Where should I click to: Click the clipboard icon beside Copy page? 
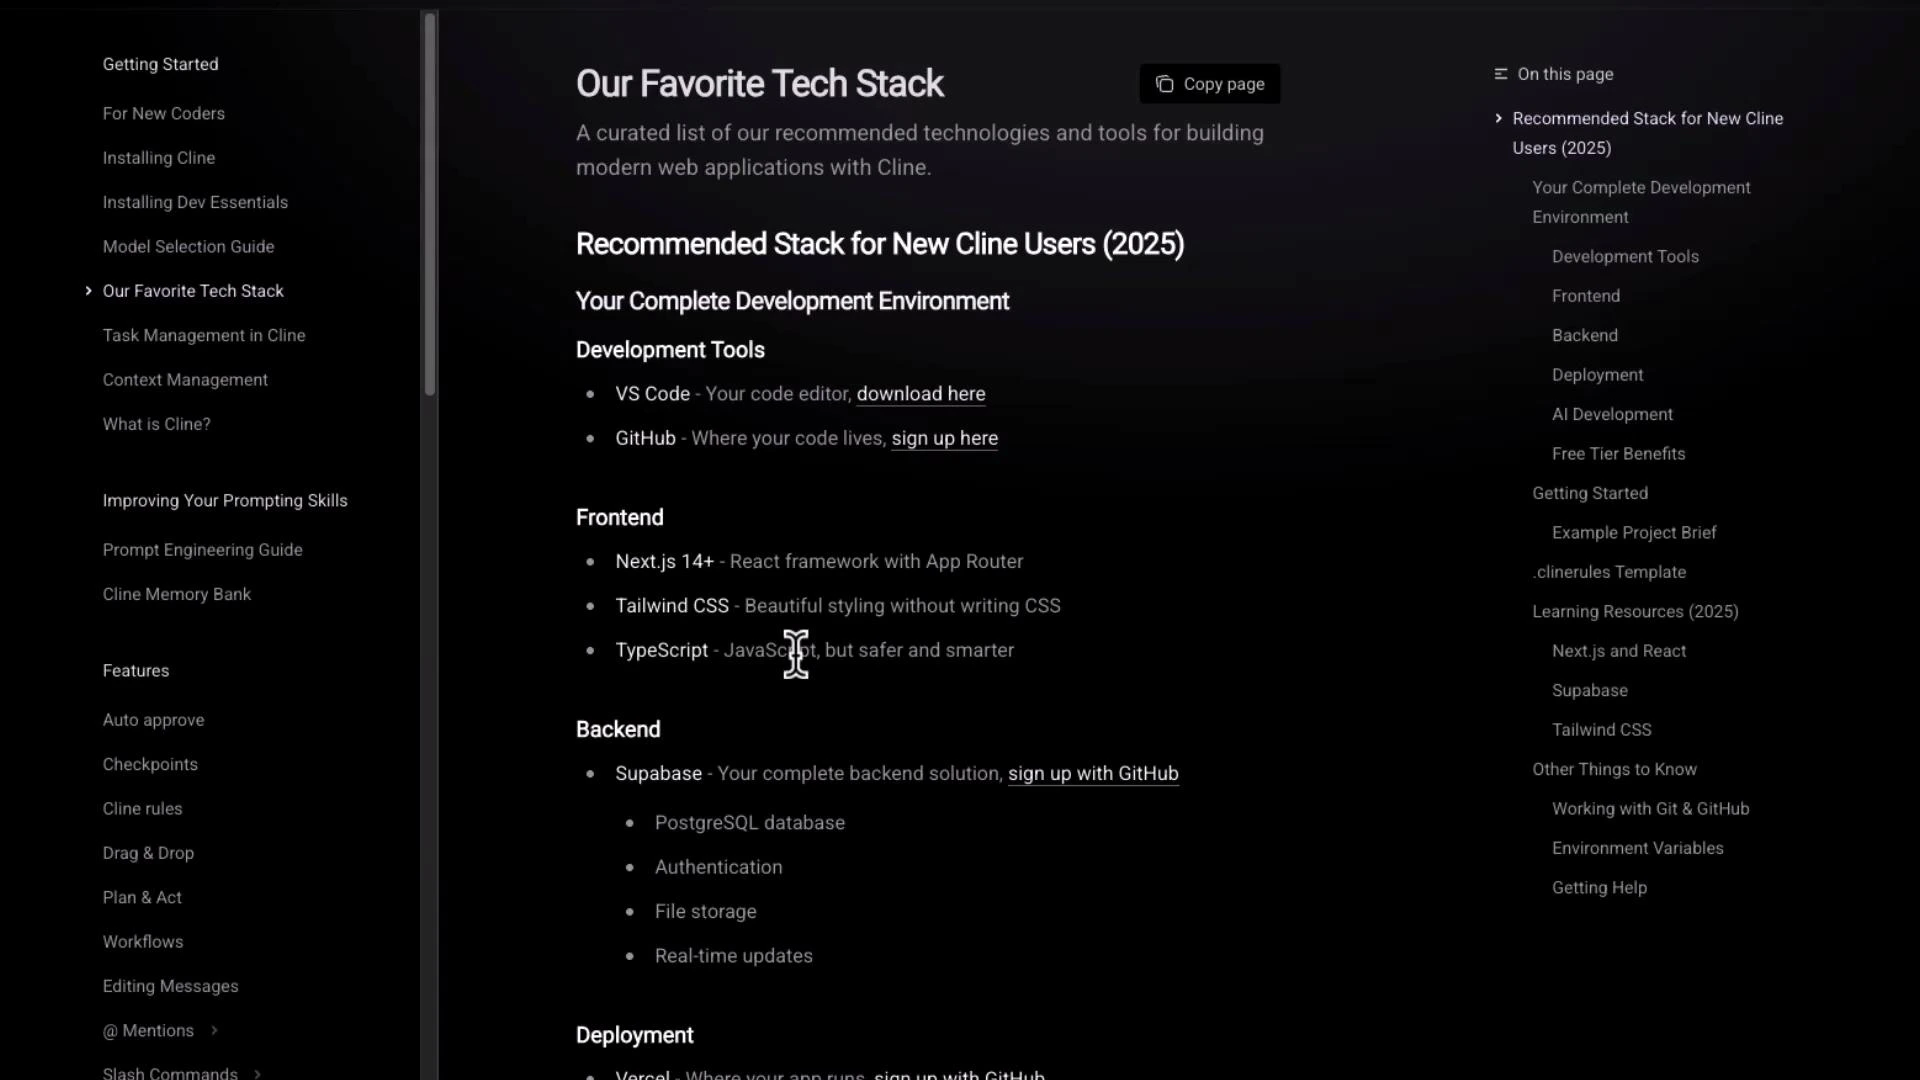(1164, 84)
